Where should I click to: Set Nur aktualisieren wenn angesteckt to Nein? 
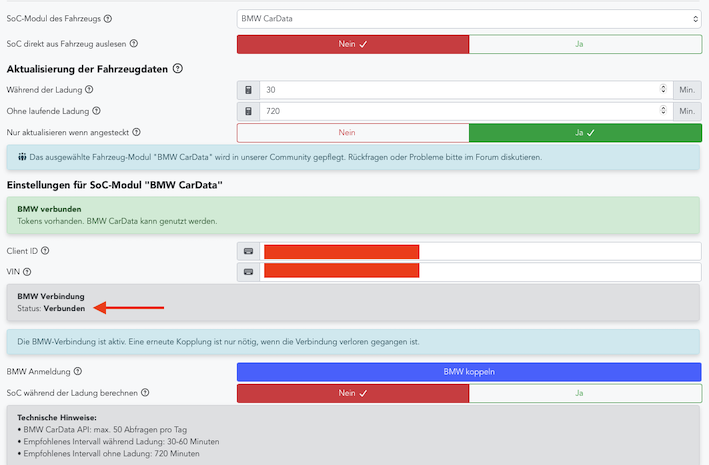click(x=353, y=133)
